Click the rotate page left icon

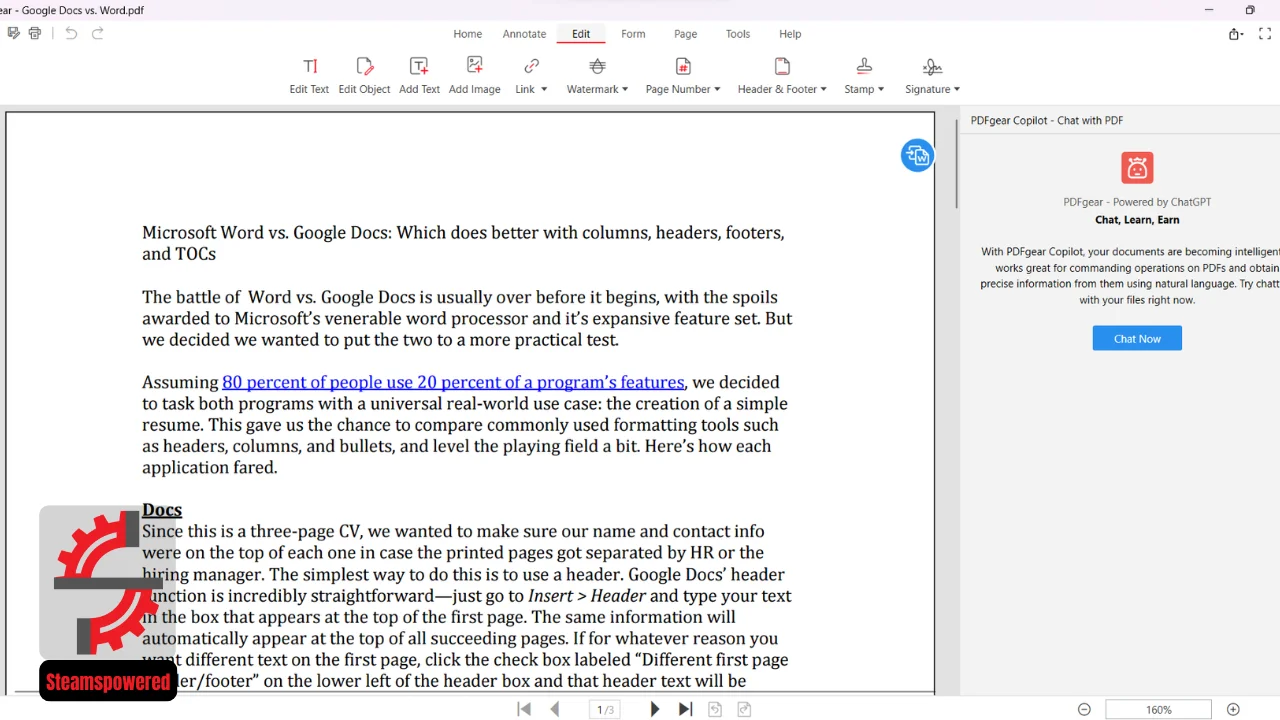(x=715, y=709)
